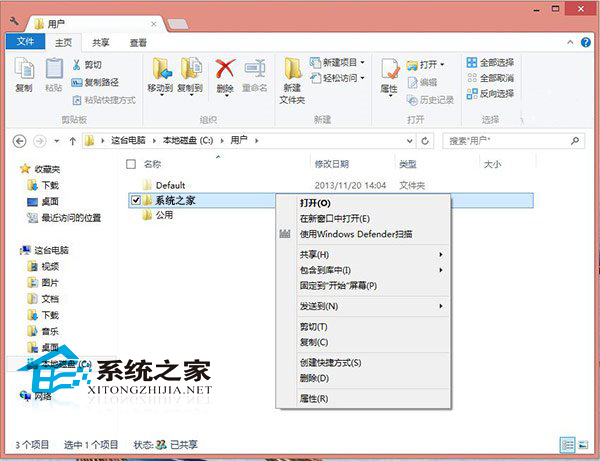This screenshot has height=461, width=600.
Task: Click Paste shortcut (粘贴快捷方式) in ribbon
Action: pyautogui.click(x=104, y=100)
